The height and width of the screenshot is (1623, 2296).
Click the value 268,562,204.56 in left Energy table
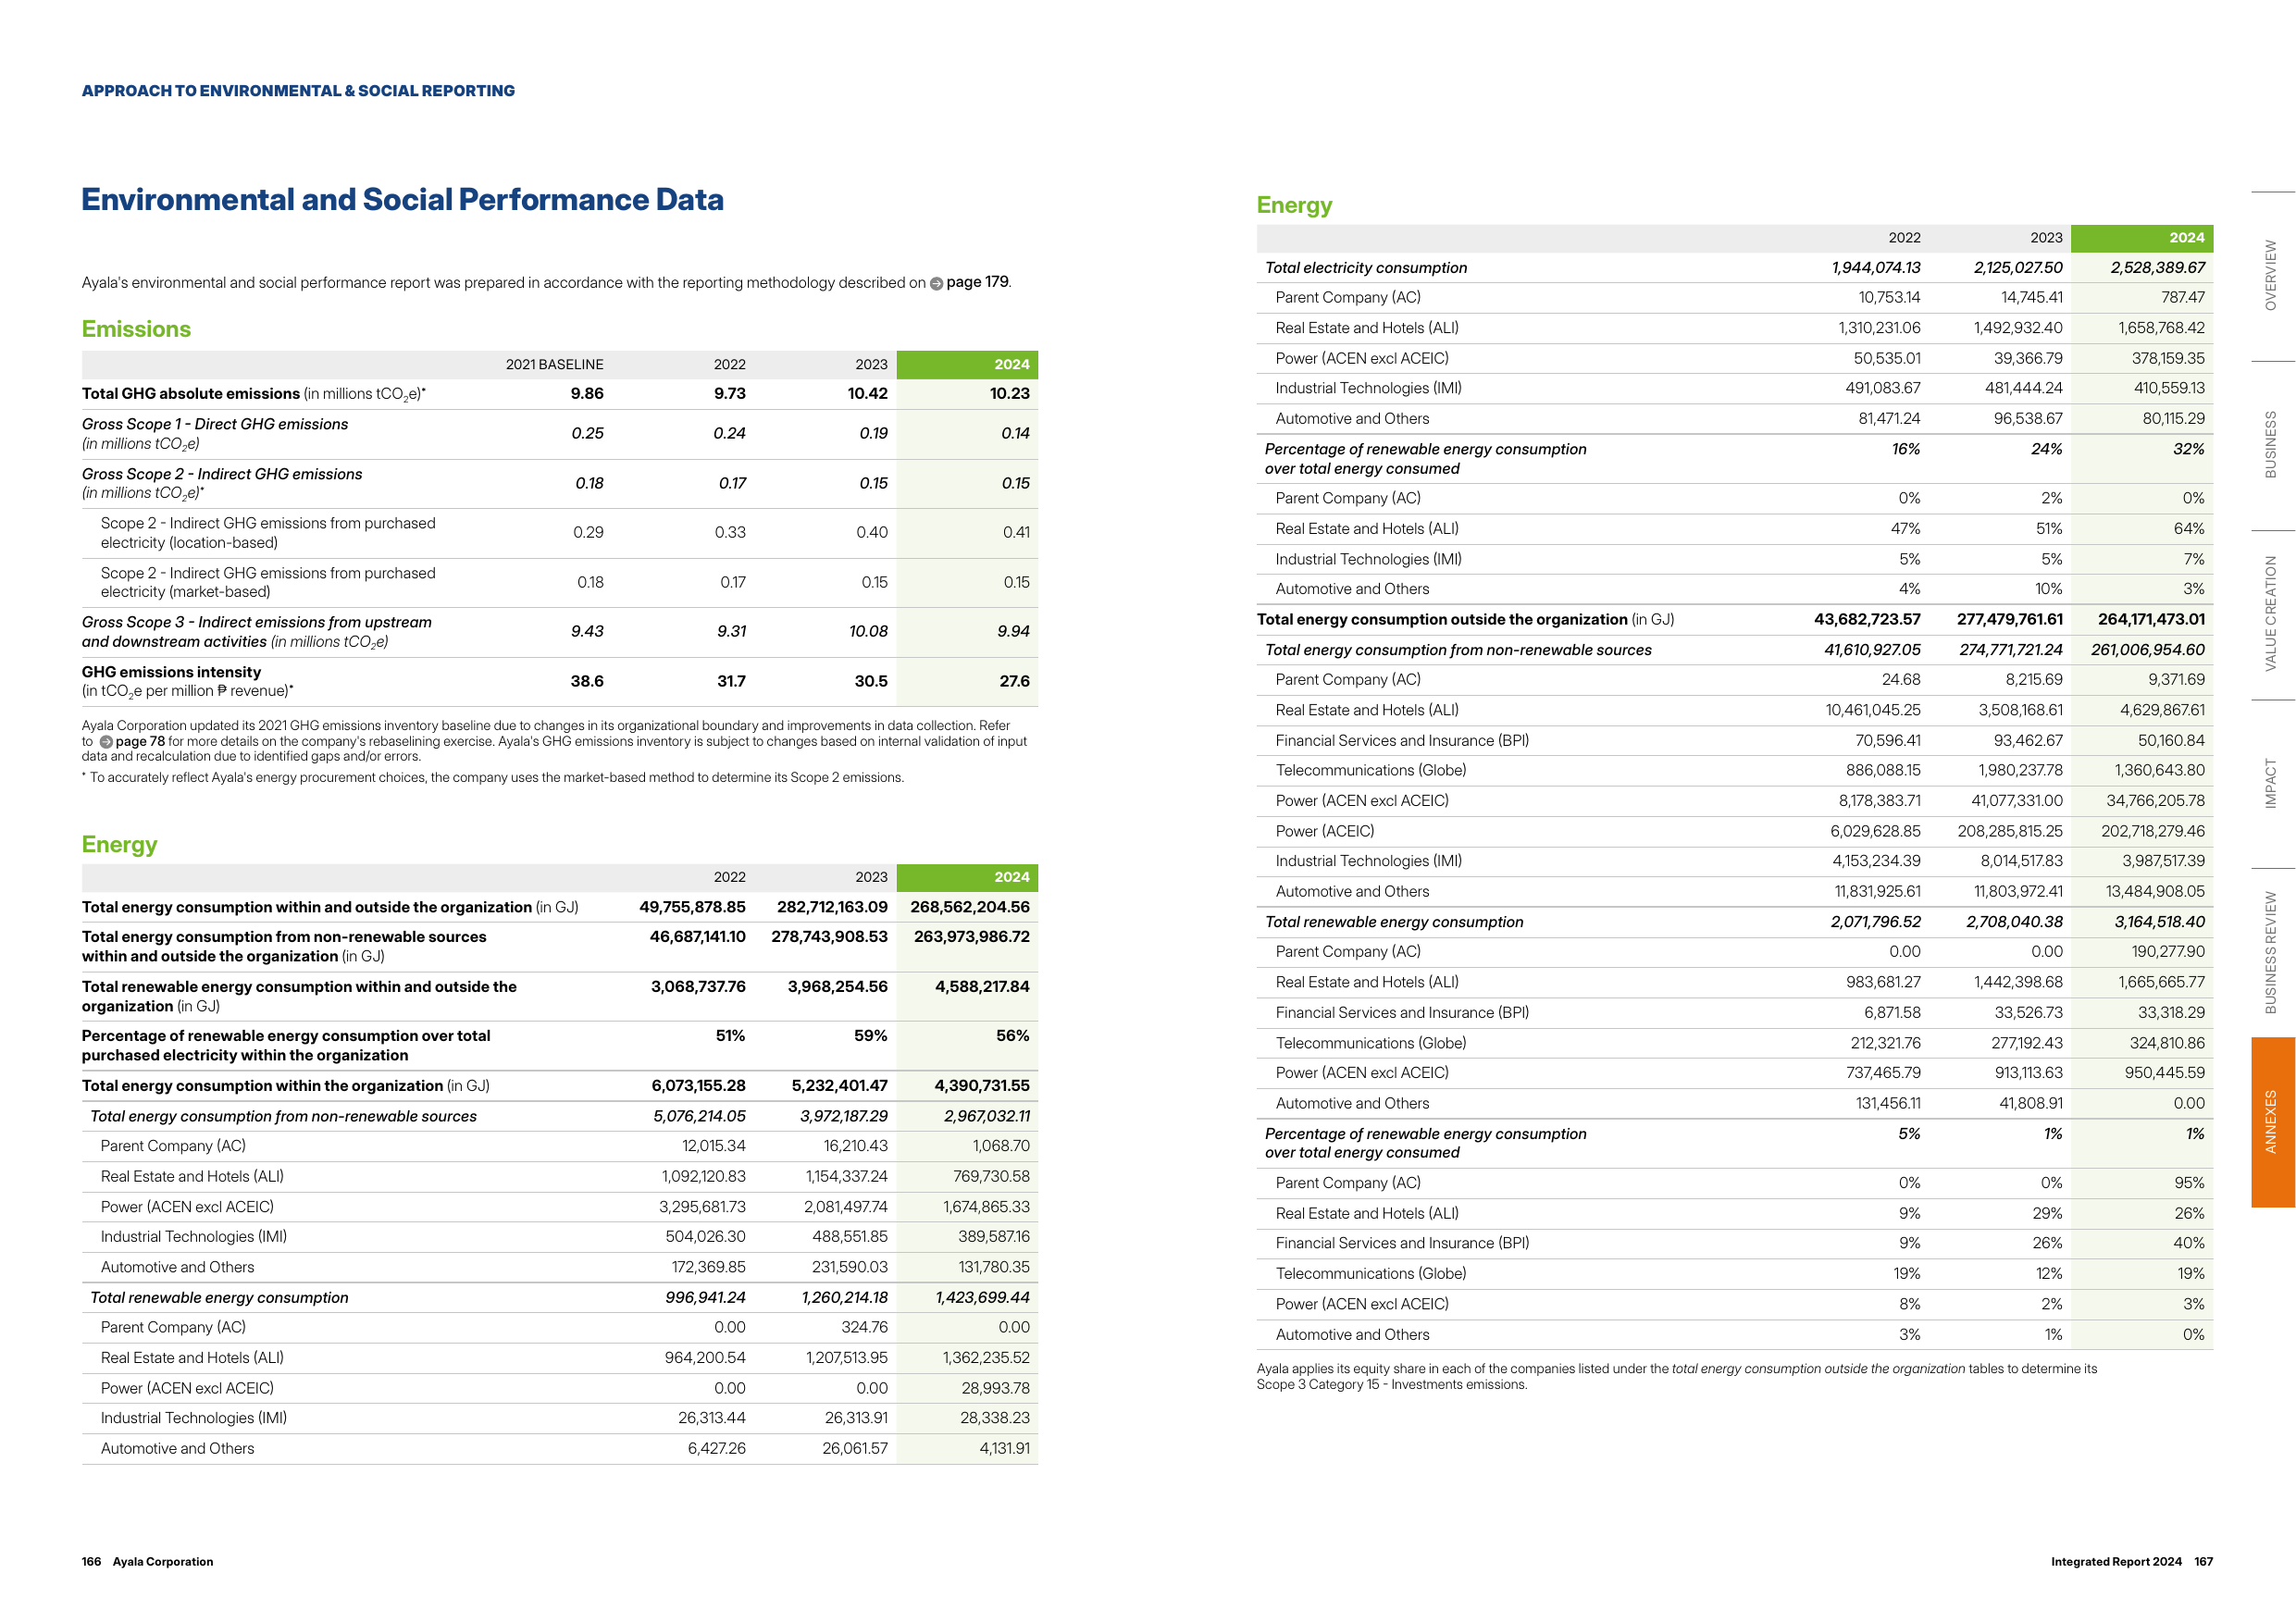(969, 907)
